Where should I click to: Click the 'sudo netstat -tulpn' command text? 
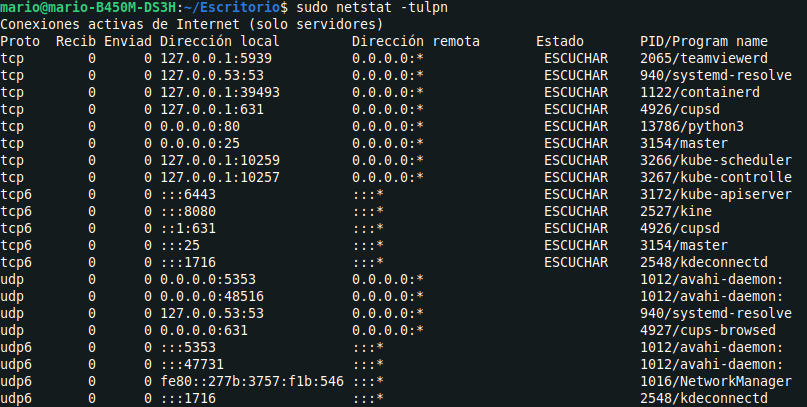click(372, 8)
